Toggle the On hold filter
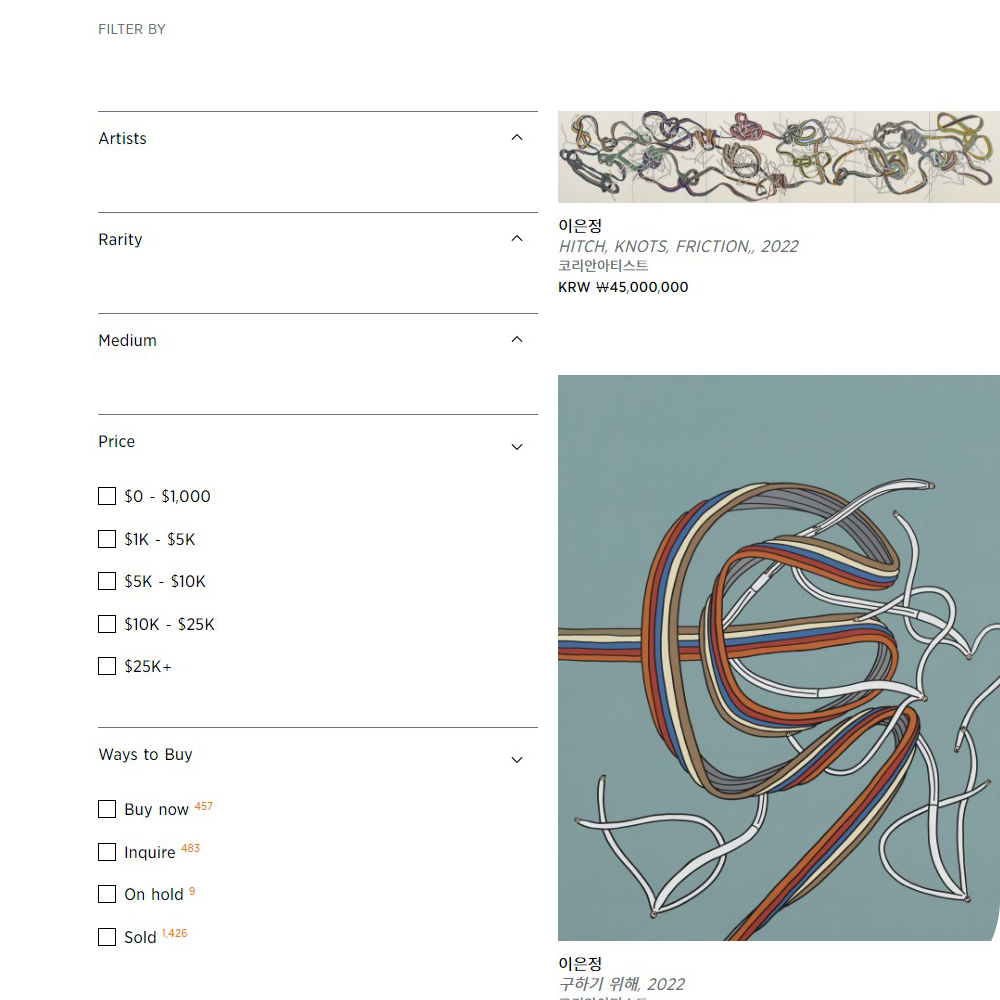Viewport: 1000px width, 1000px height. tap(107, 894)
